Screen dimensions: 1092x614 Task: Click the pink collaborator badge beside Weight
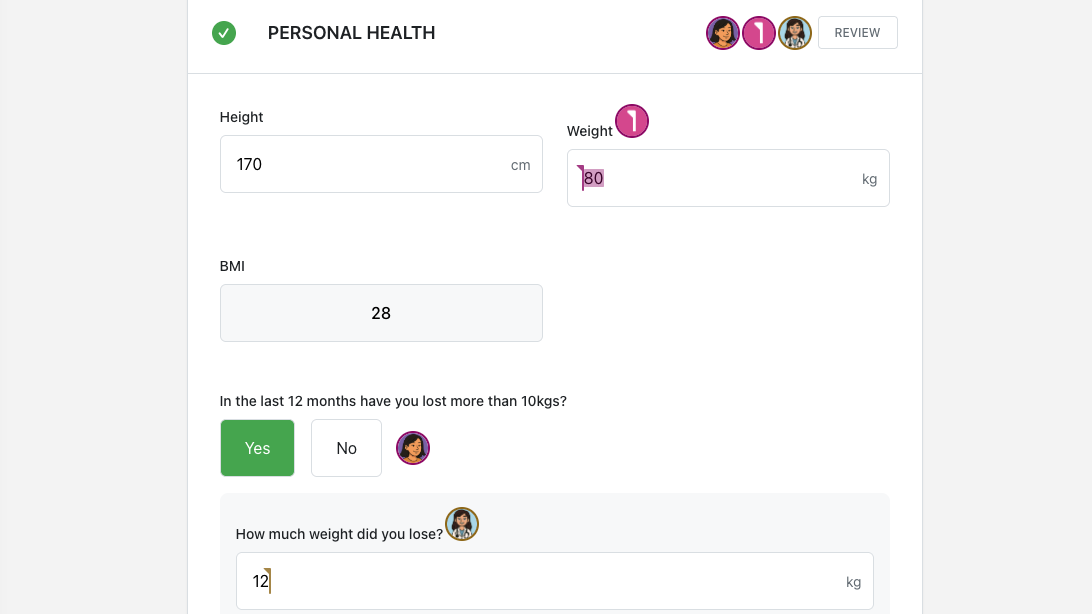632,122
